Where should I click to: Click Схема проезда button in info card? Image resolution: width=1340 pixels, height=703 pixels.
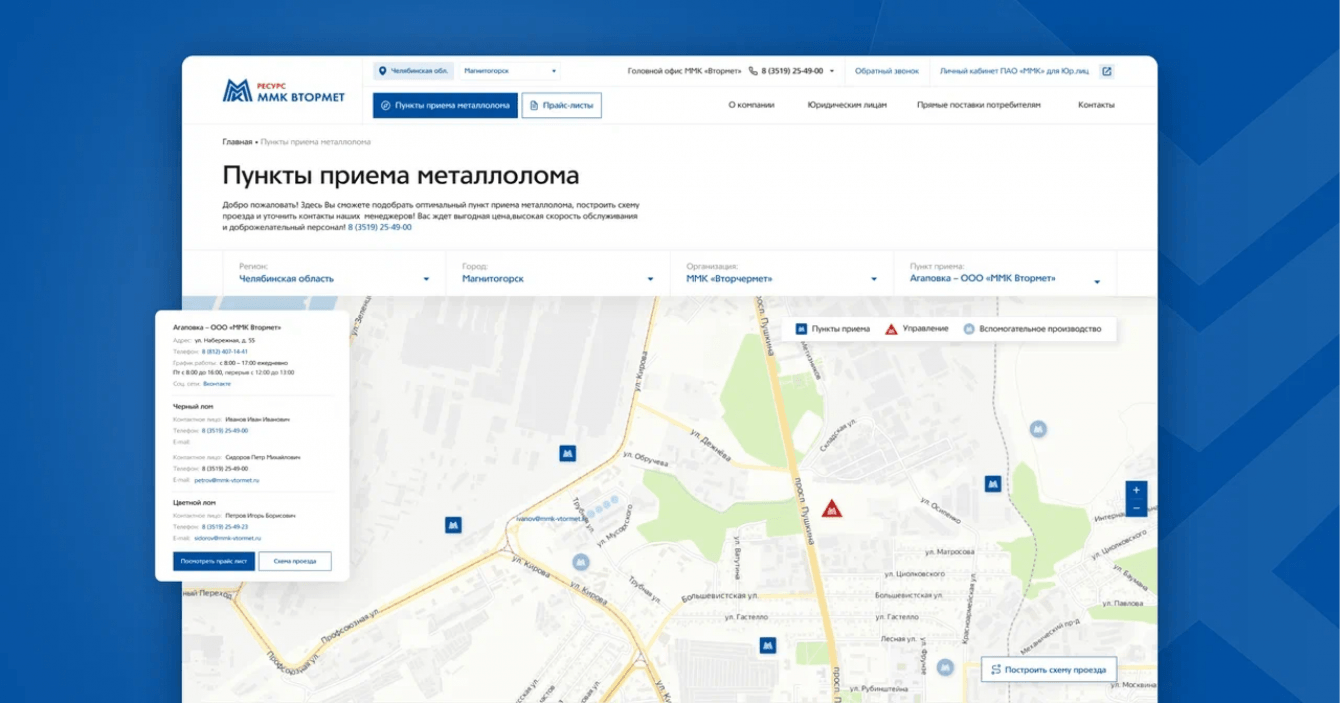295,561
